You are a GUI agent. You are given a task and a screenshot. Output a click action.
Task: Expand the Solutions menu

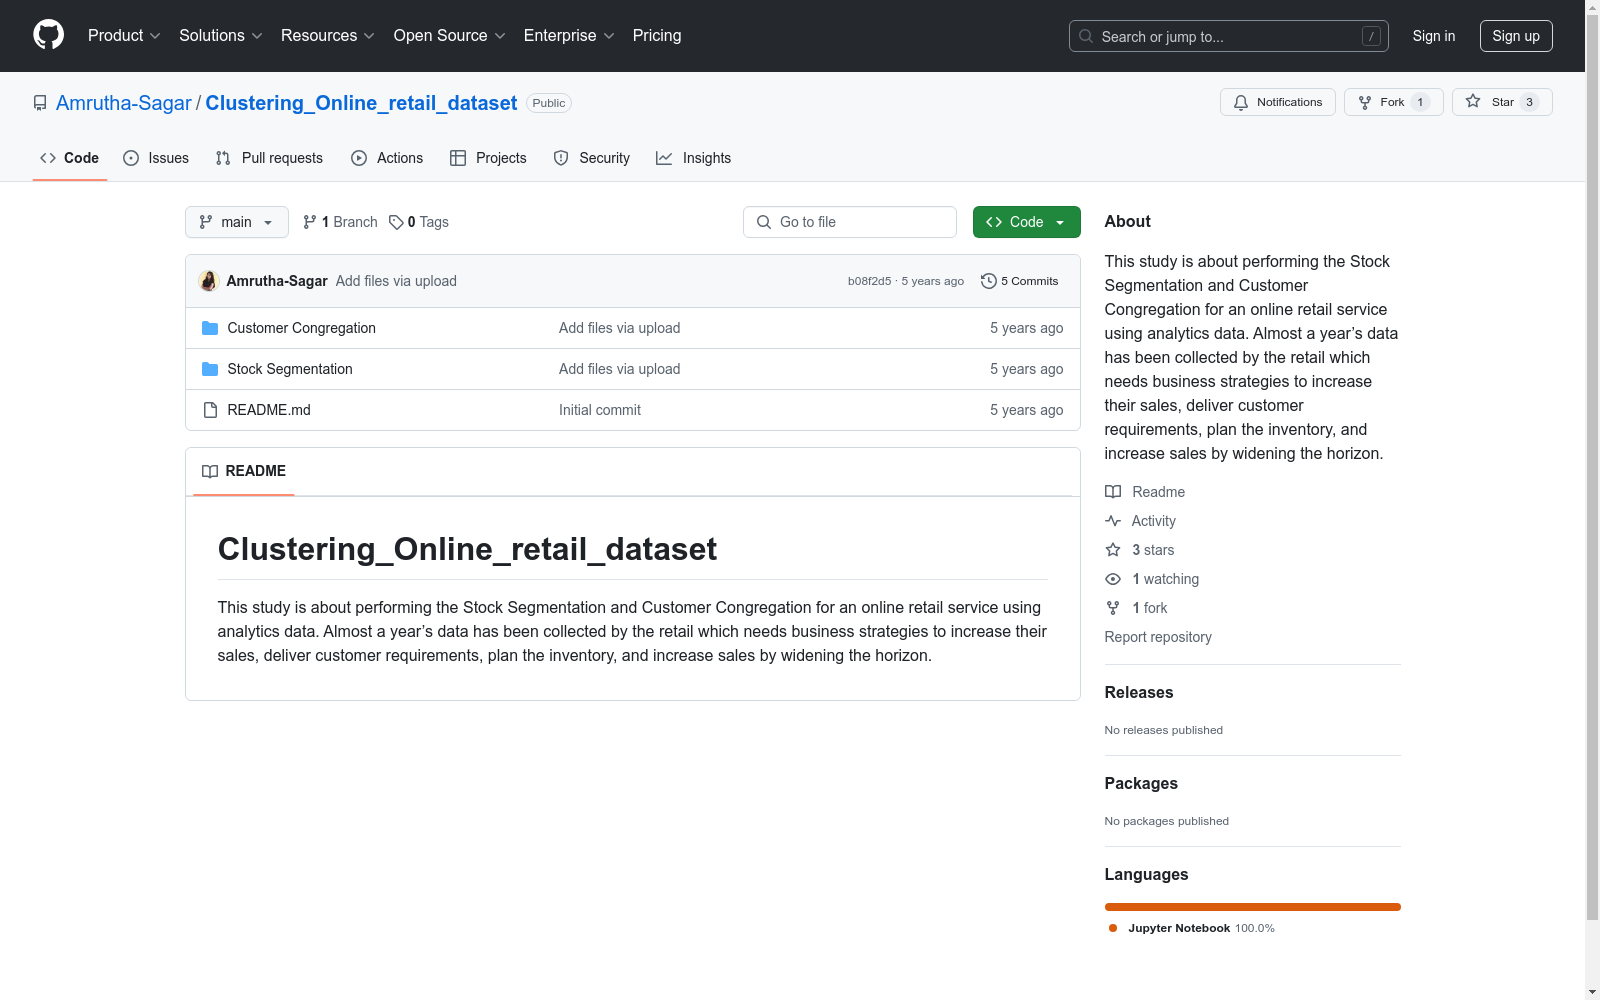tap(221, 35)
